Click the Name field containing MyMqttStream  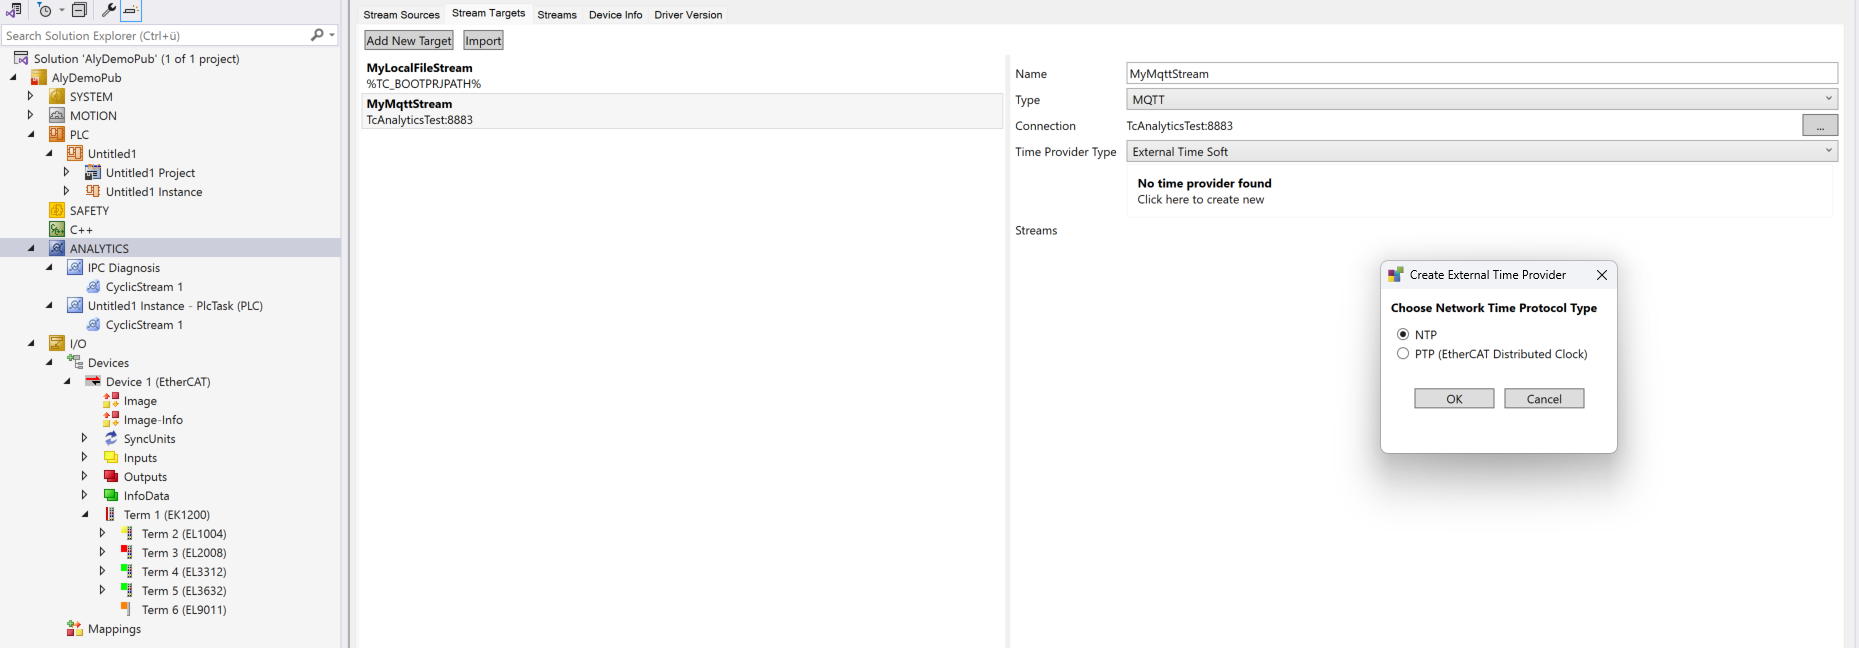[1481, 74]
